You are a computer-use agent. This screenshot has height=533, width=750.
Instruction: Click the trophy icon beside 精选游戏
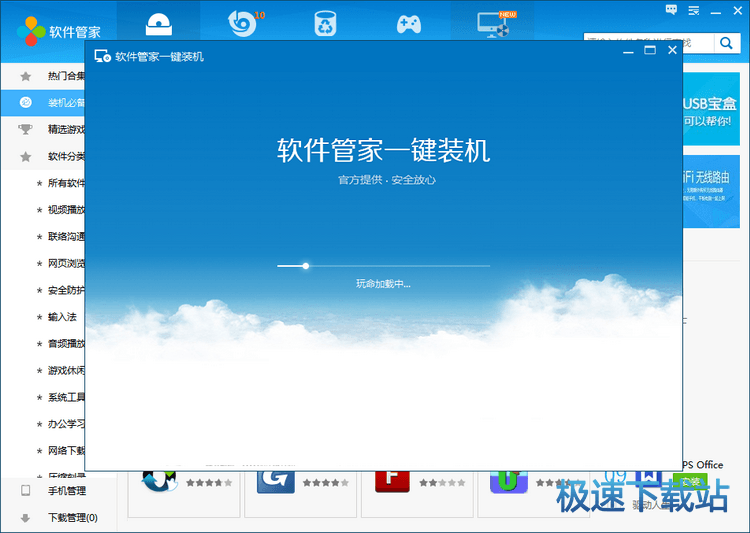coord(25,129)
